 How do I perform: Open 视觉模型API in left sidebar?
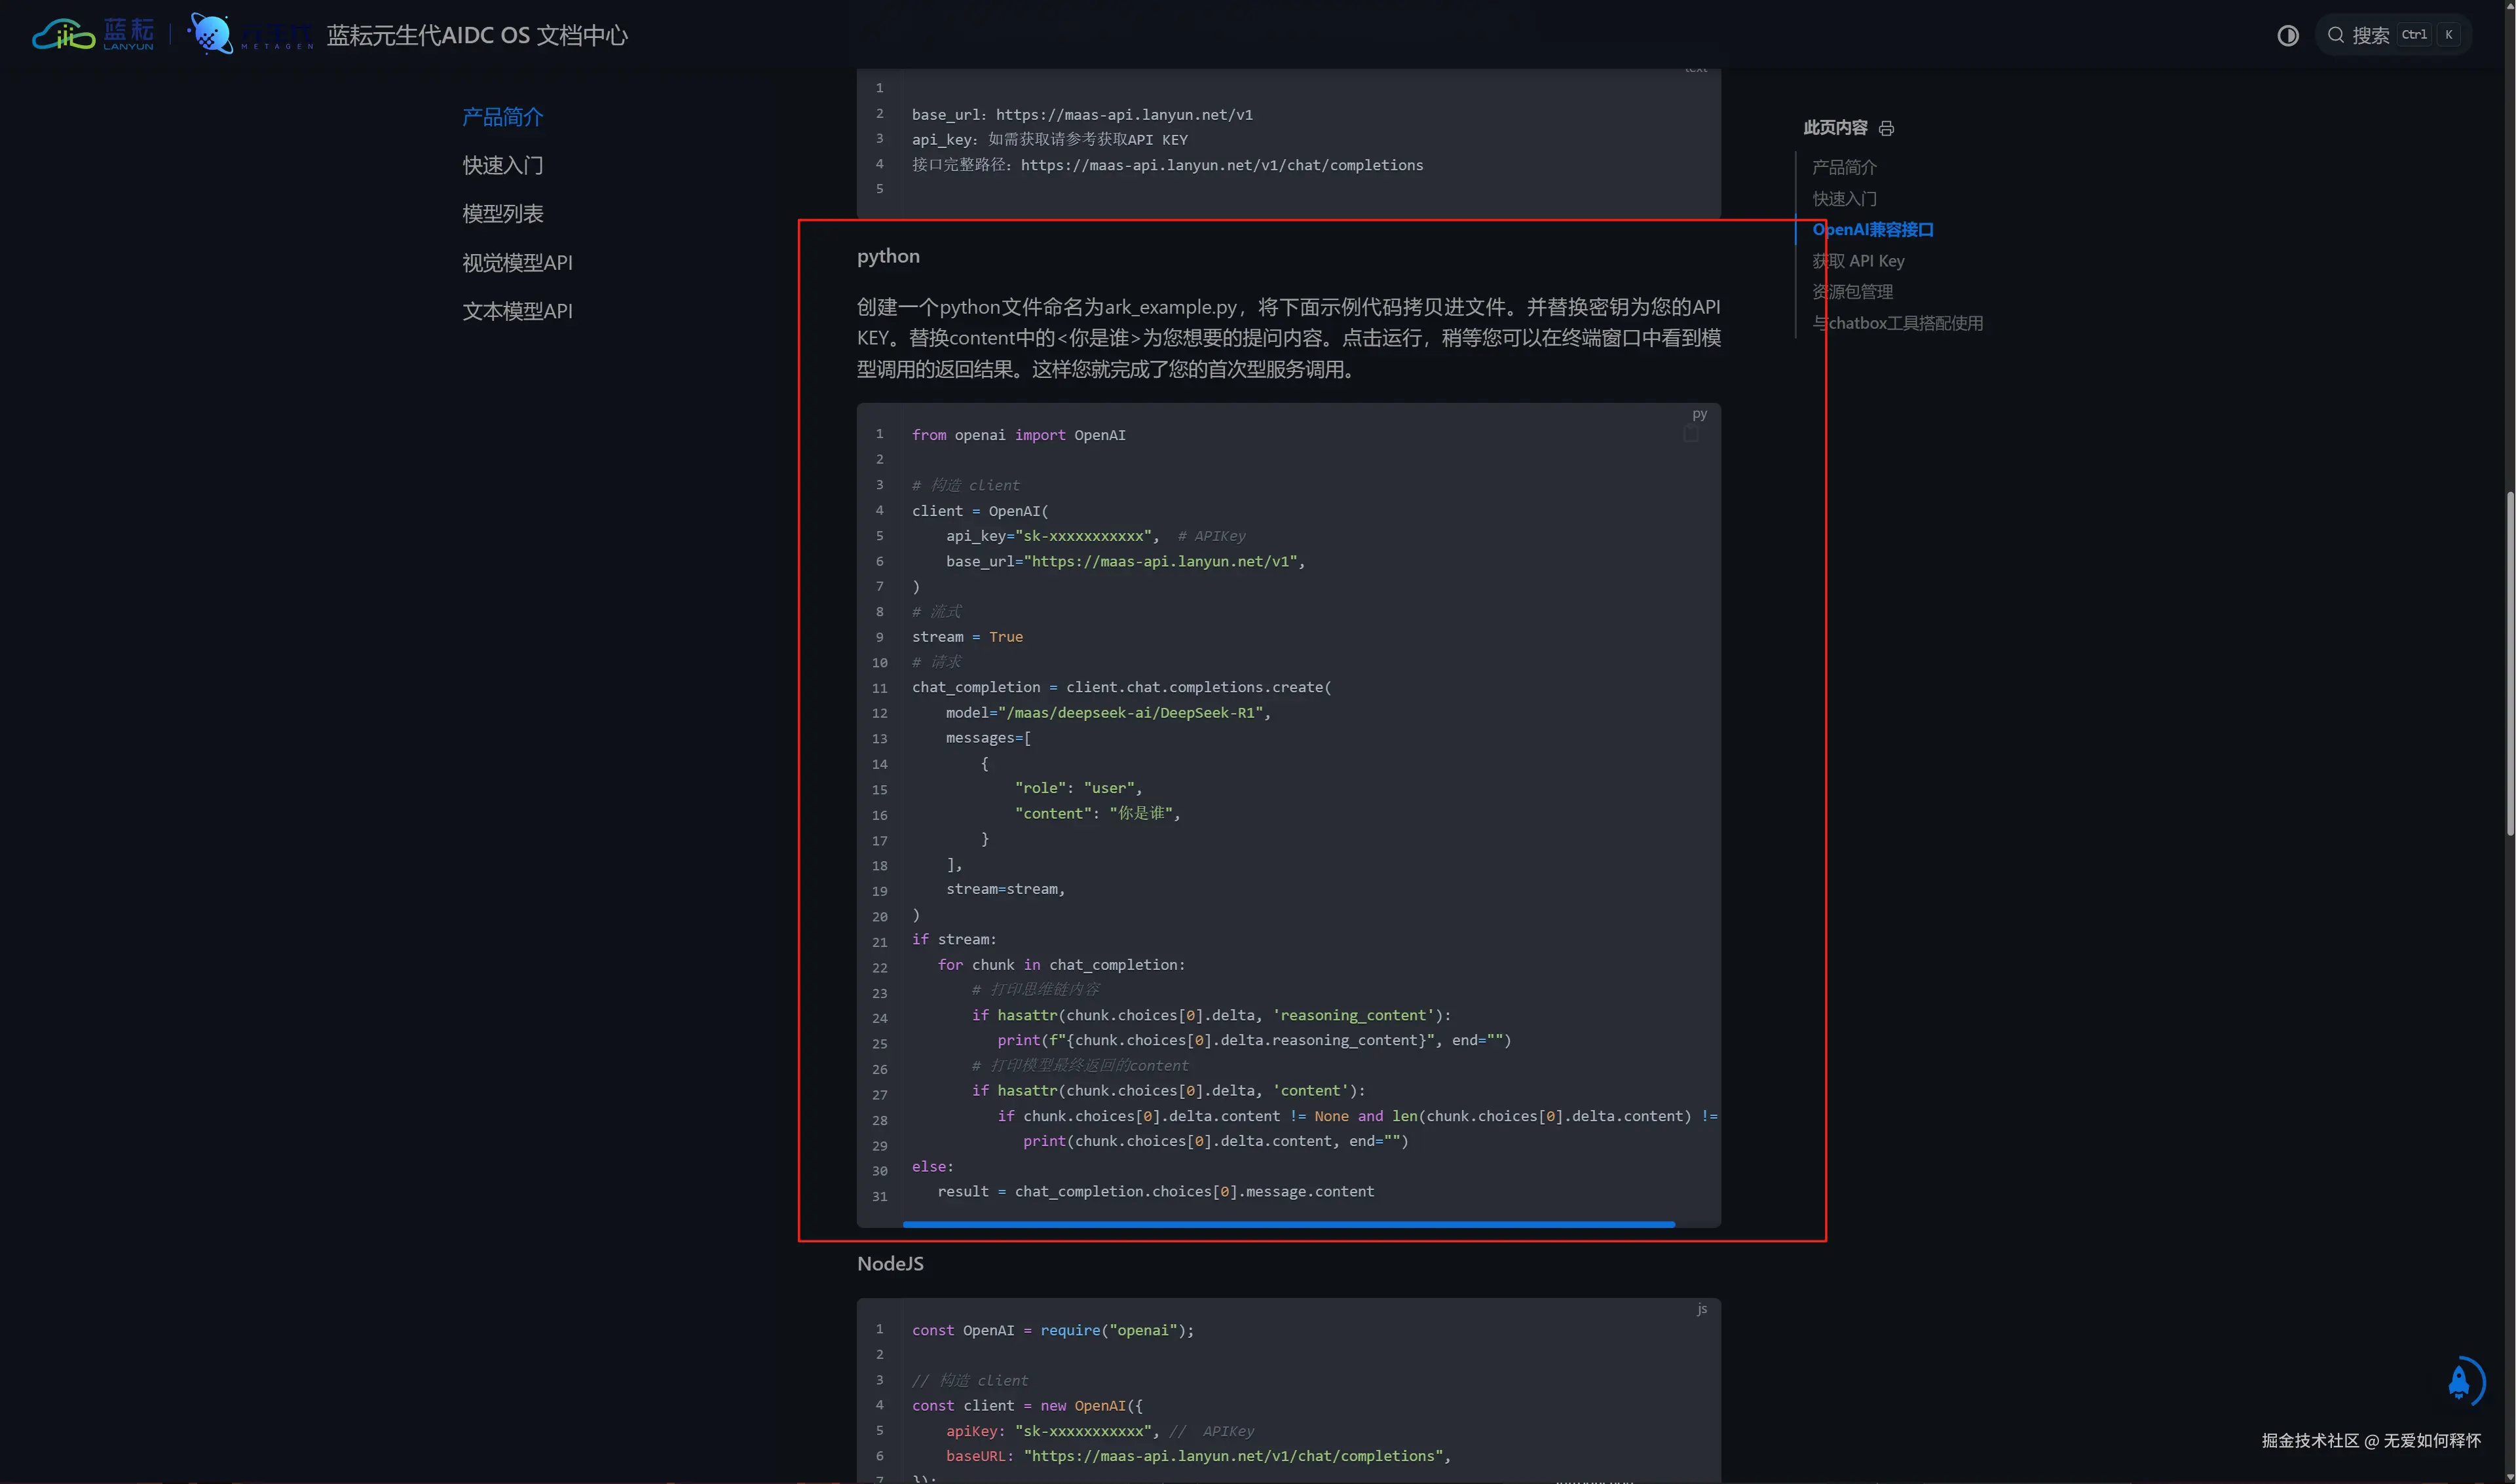tap(517, 262)
